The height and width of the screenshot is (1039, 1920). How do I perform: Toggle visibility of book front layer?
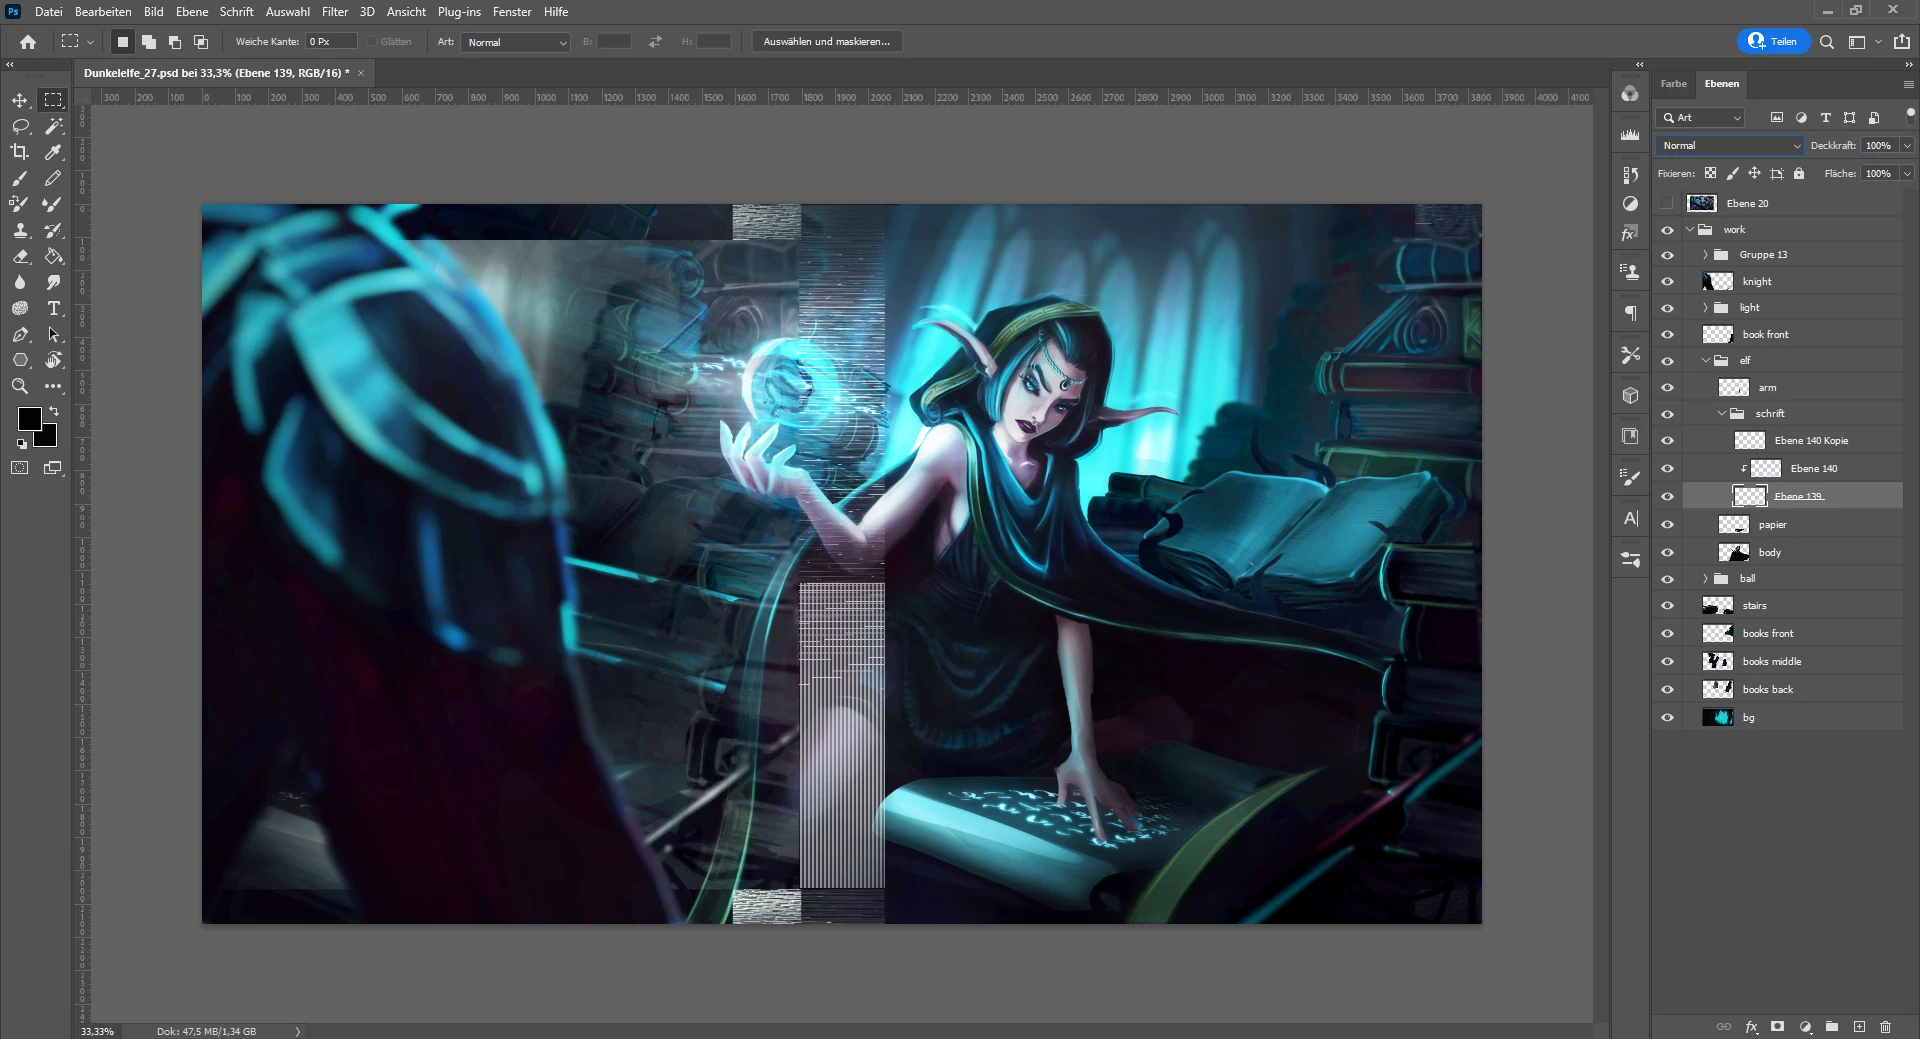coord(1667,335)
